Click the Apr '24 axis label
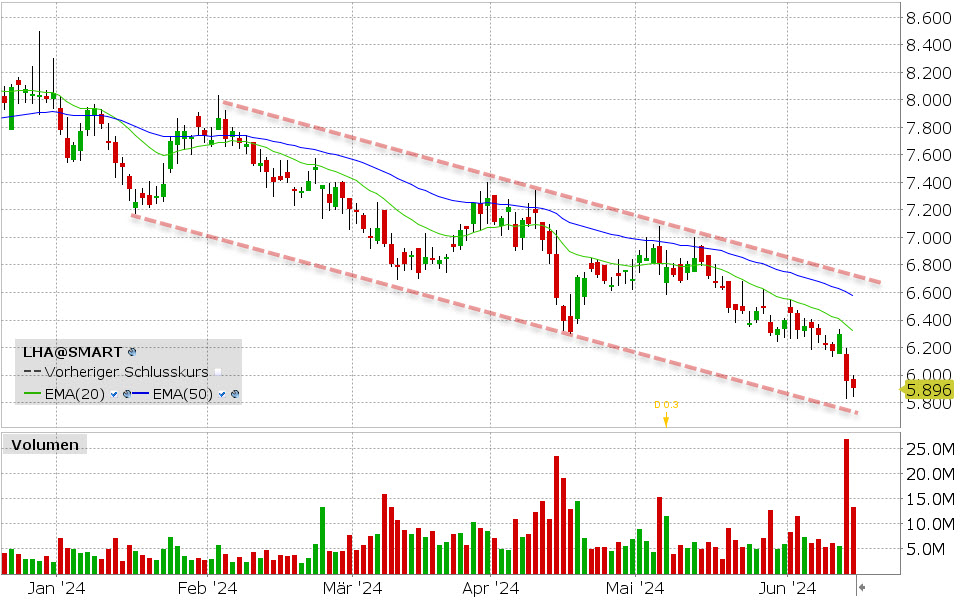 coord(490,588)
